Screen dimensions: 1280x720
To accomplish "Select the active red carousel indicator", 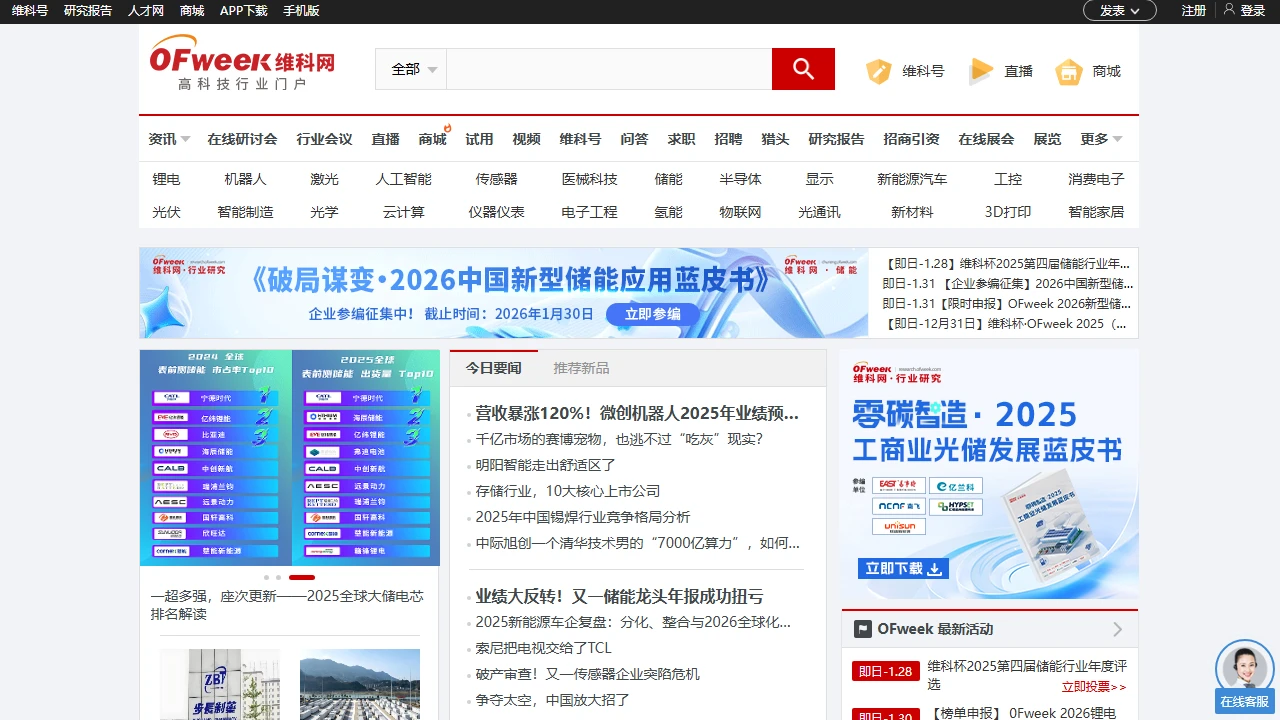I will pyautogui.click(x=302, y=577).
